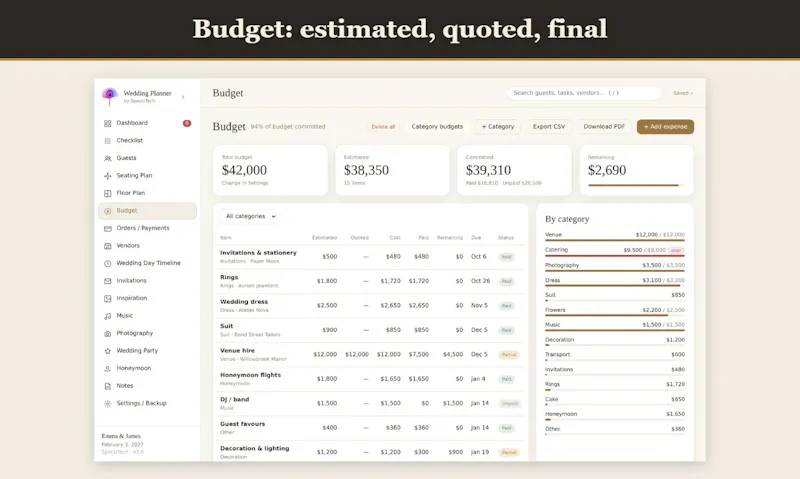Open the Guests section
This screenshot has width=800, height=479.
click(147, 158)
